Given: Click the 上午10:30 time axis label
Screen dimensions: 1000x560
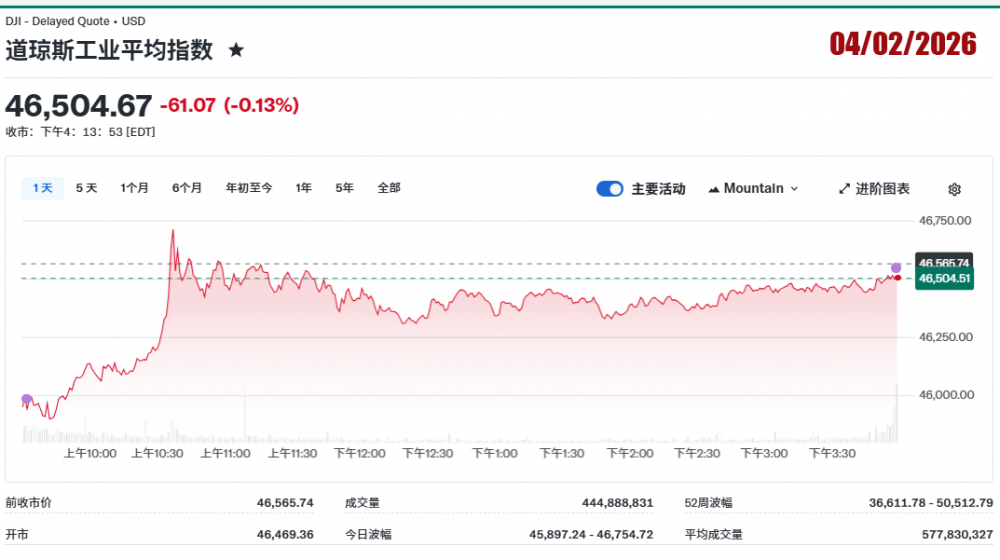Looking at the screenshot, I should tap(157, 453).
